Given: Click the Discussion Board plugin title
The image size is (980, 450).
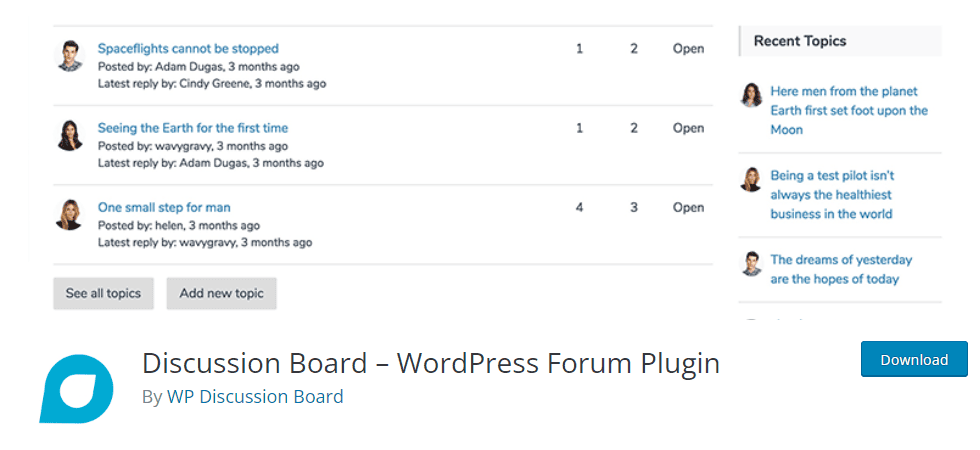Looking at the screenshot, I should pos(431,363).
